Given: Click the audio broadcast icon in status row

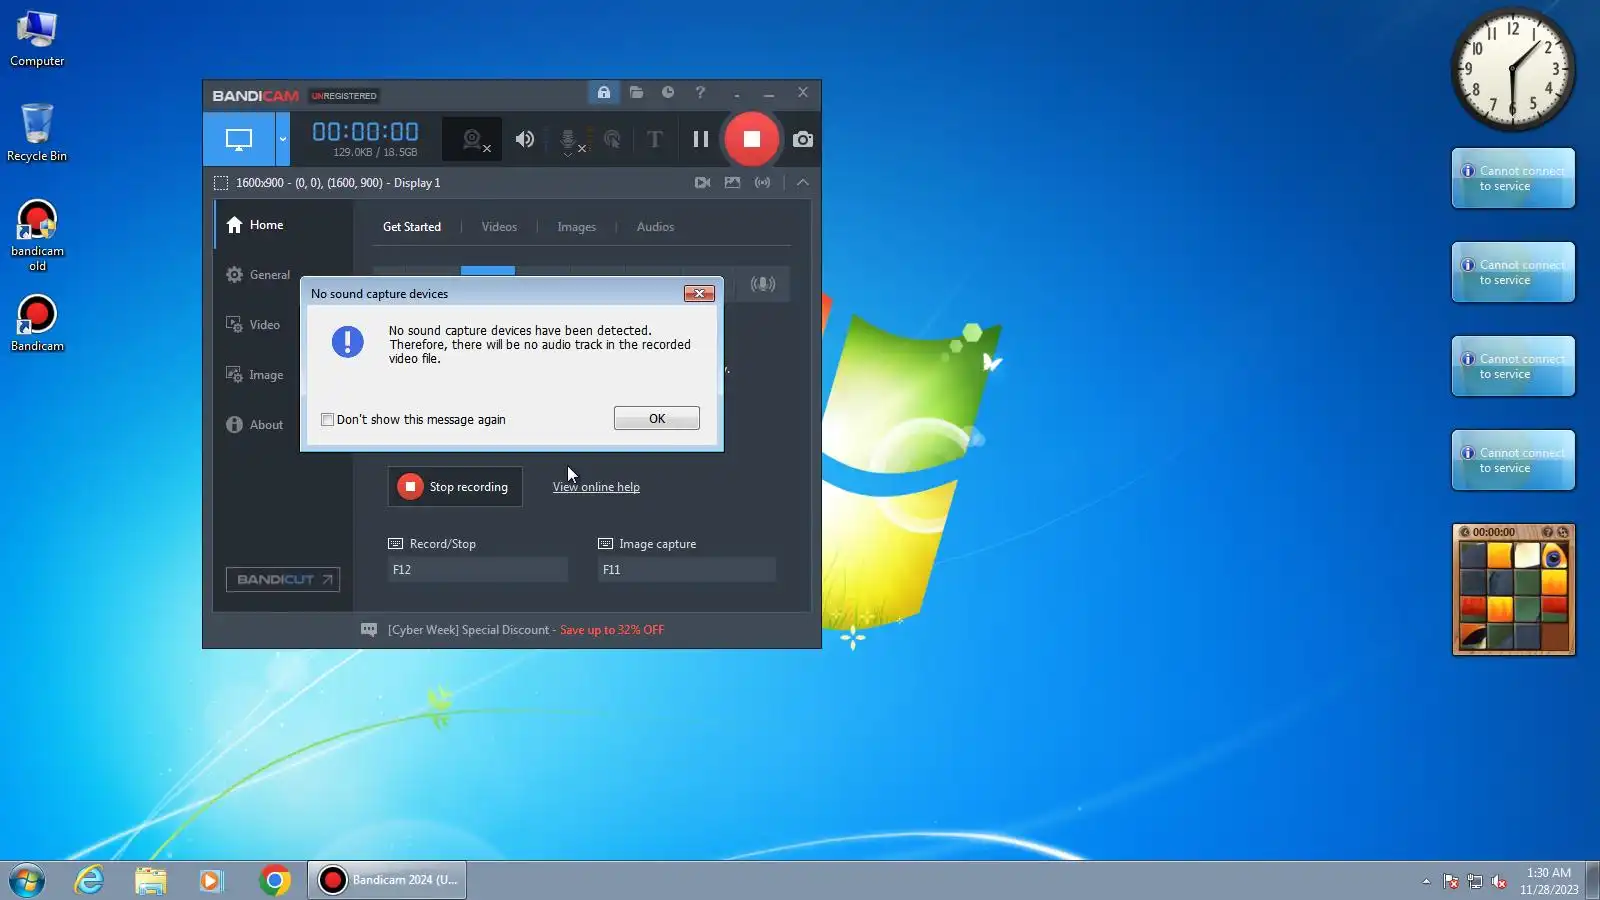Looking at the screenshot, I should 763,183.
